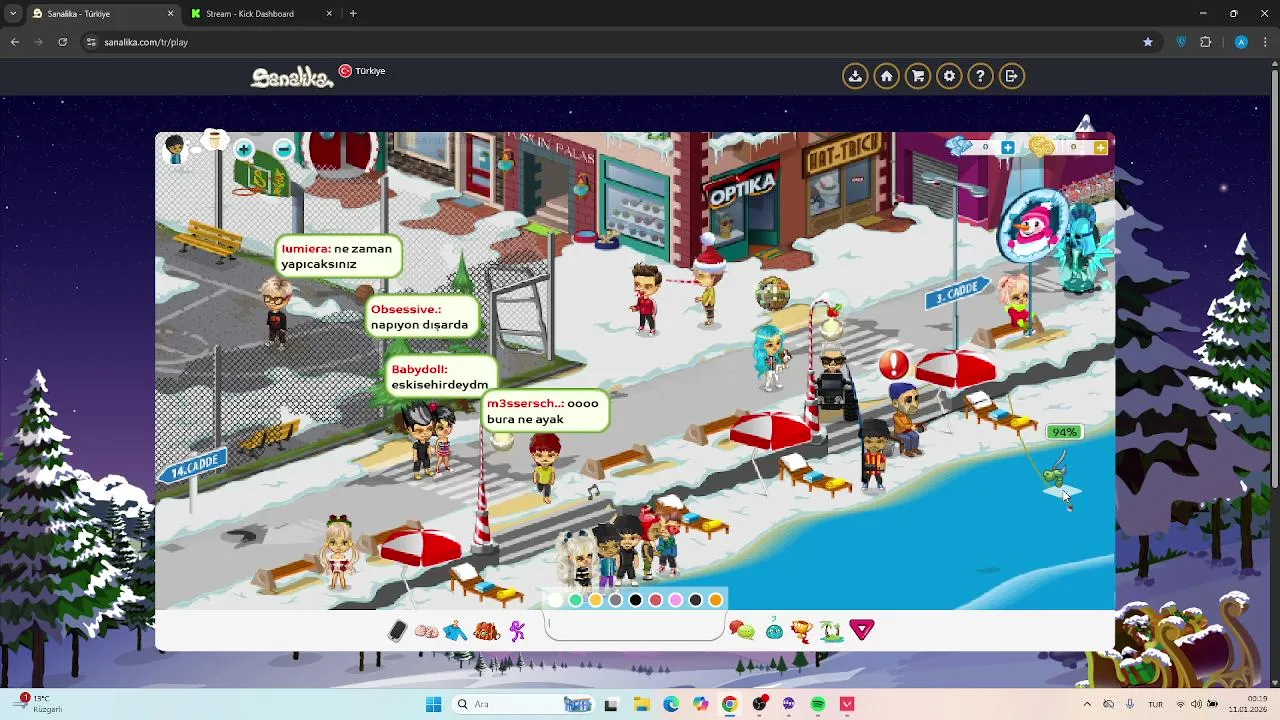Go back in browser history

[15, 42]
